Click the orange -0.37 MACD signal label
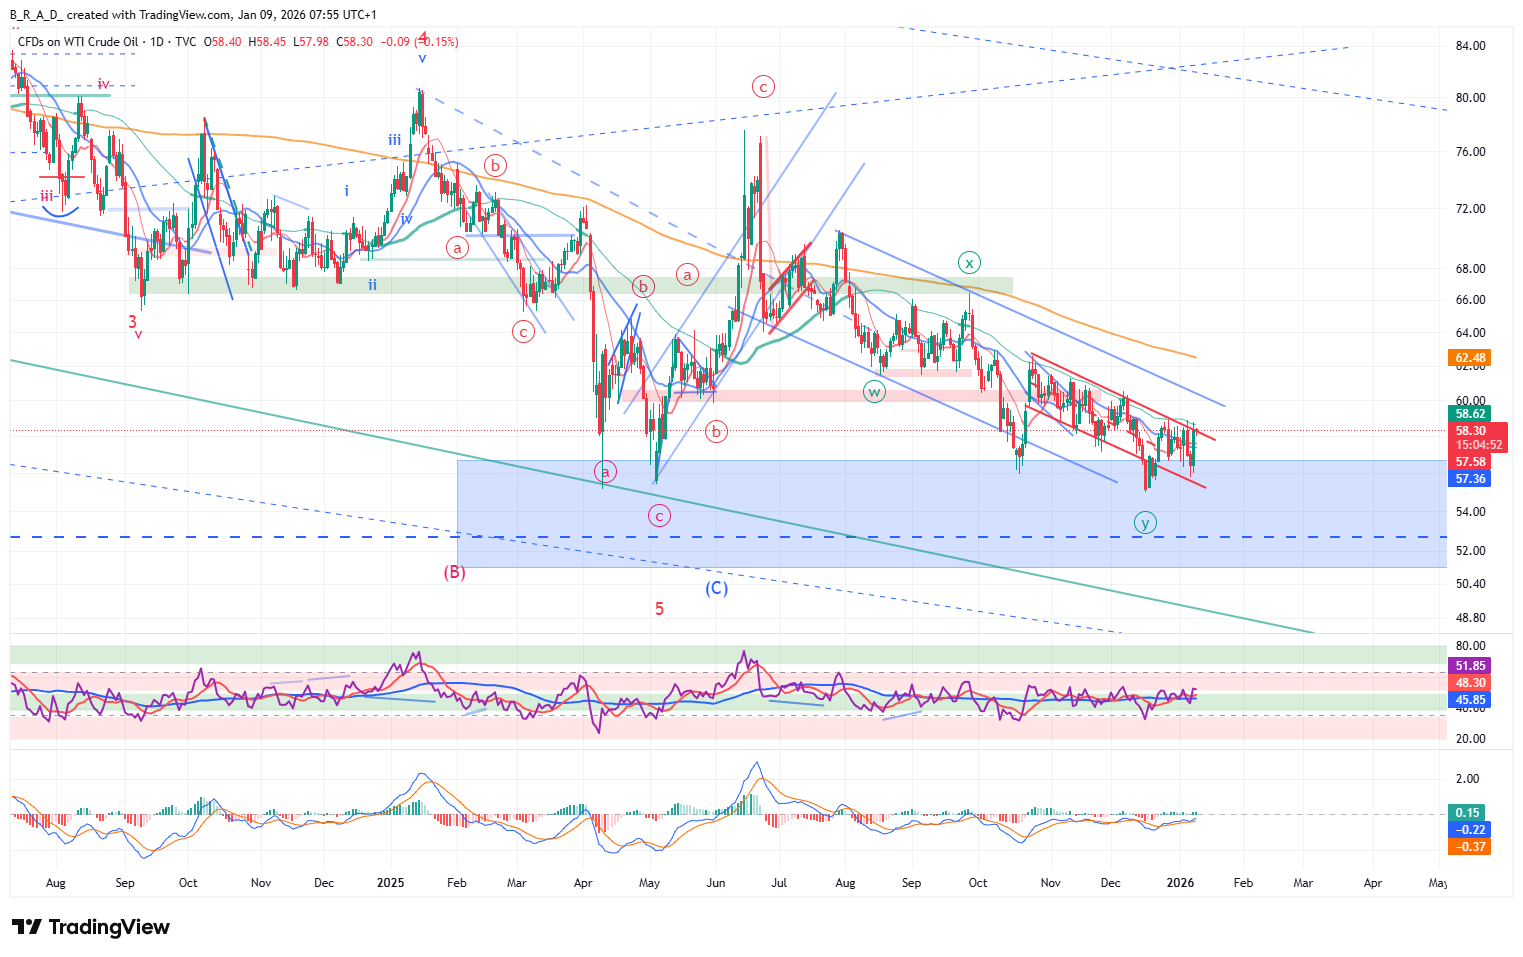This screenshot has width=1523, height=957. [x=1470, y=847]
